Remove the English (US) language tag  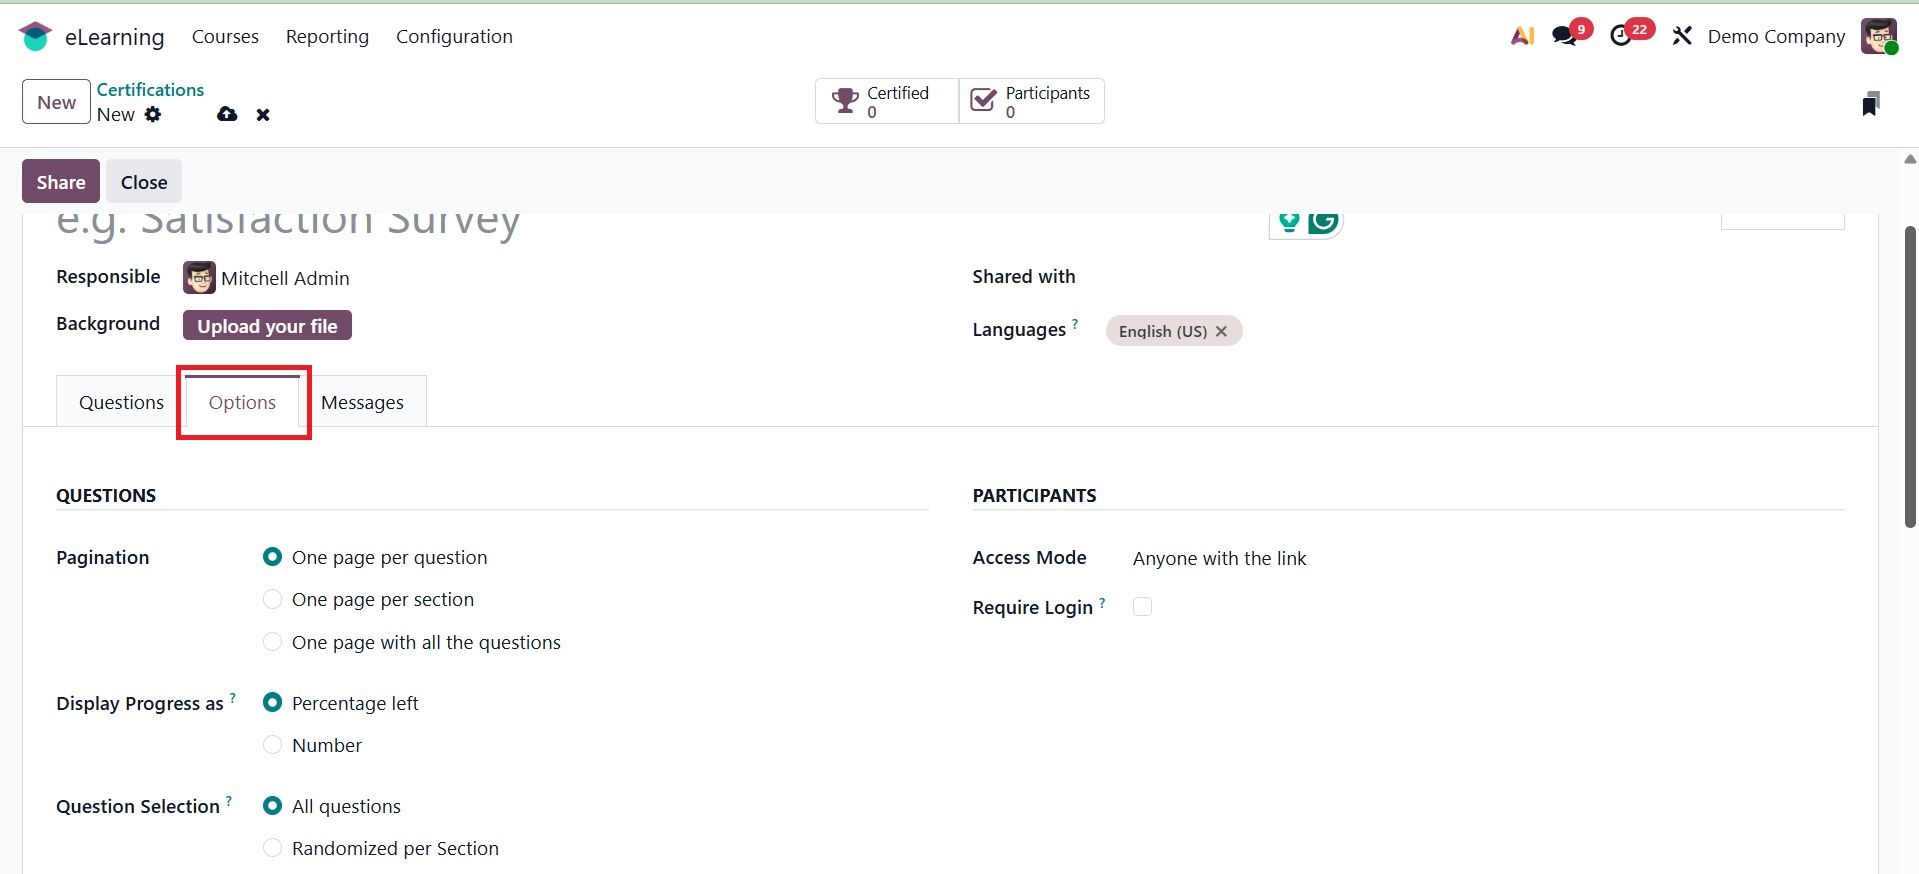point(1221,331)
